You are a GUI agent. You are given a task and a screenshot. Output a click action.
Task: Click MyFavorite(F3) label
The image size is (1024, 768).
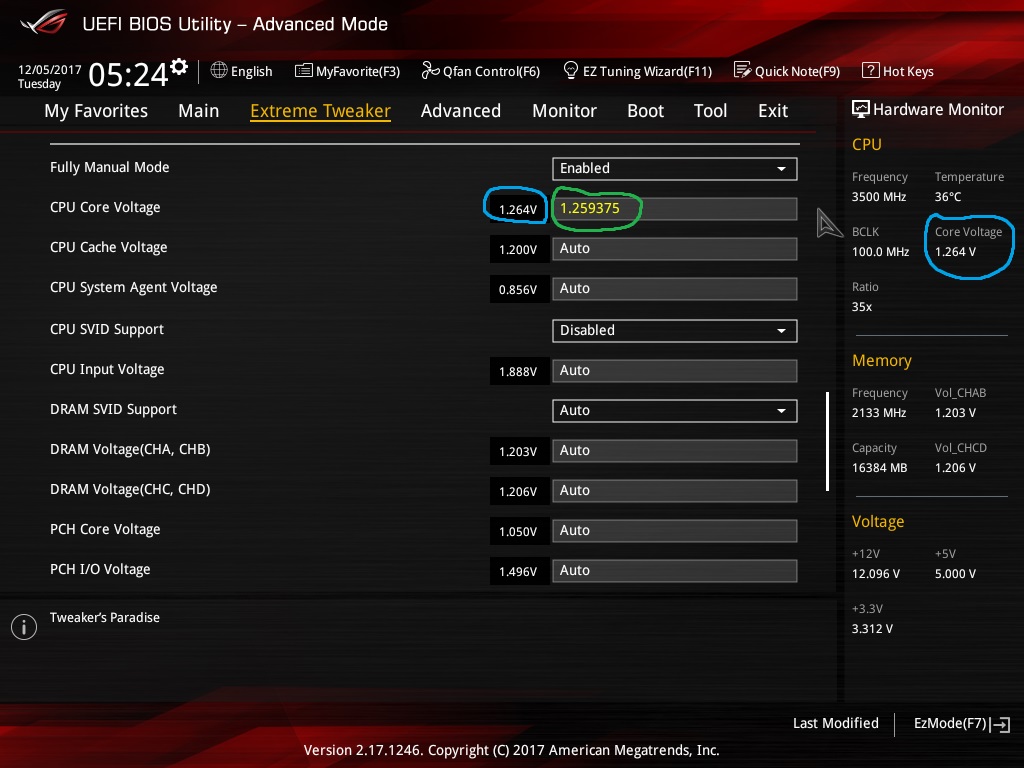(x=358, y=71)
